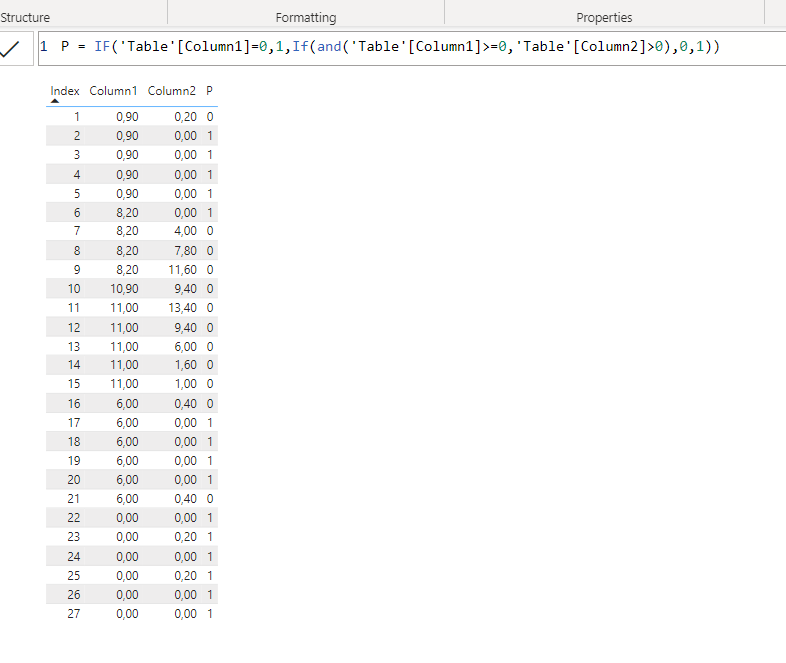Select the Index cell with value 26

coord(74,595)
